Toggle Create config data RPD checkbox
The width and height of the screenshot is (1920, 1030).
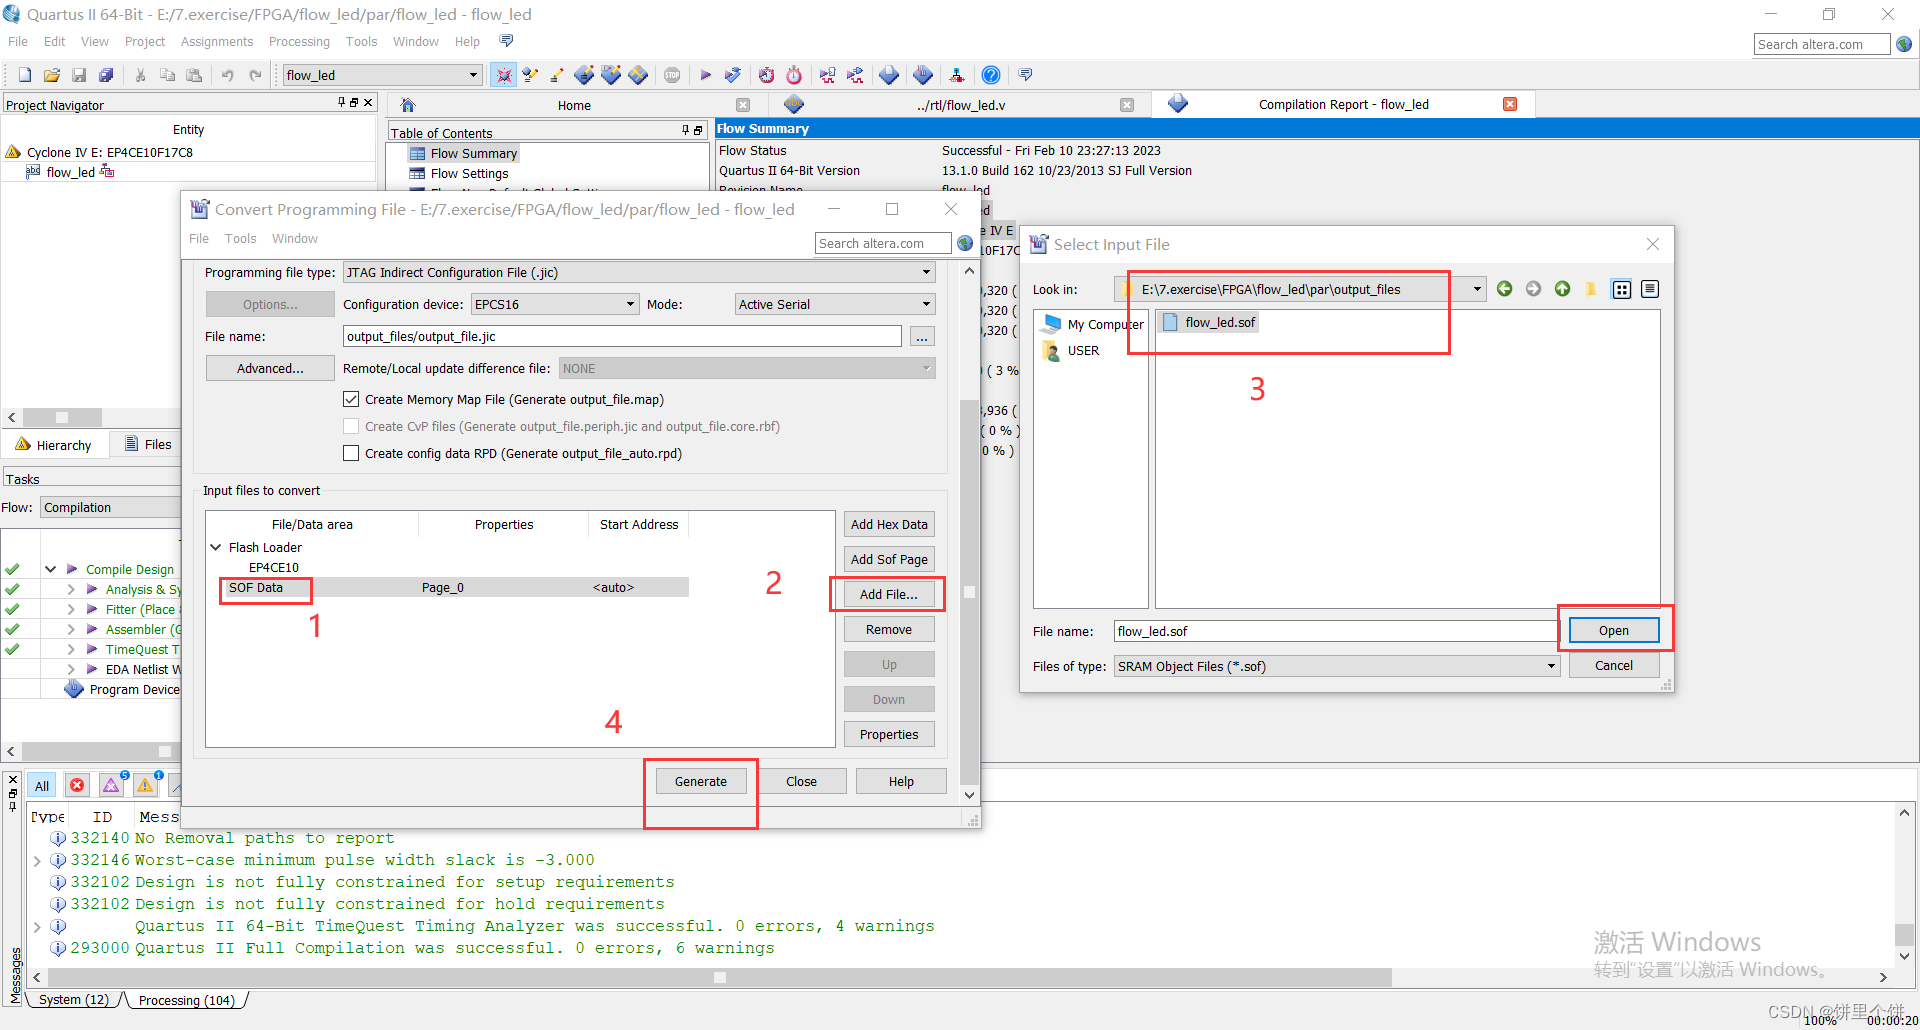(351, 453)
